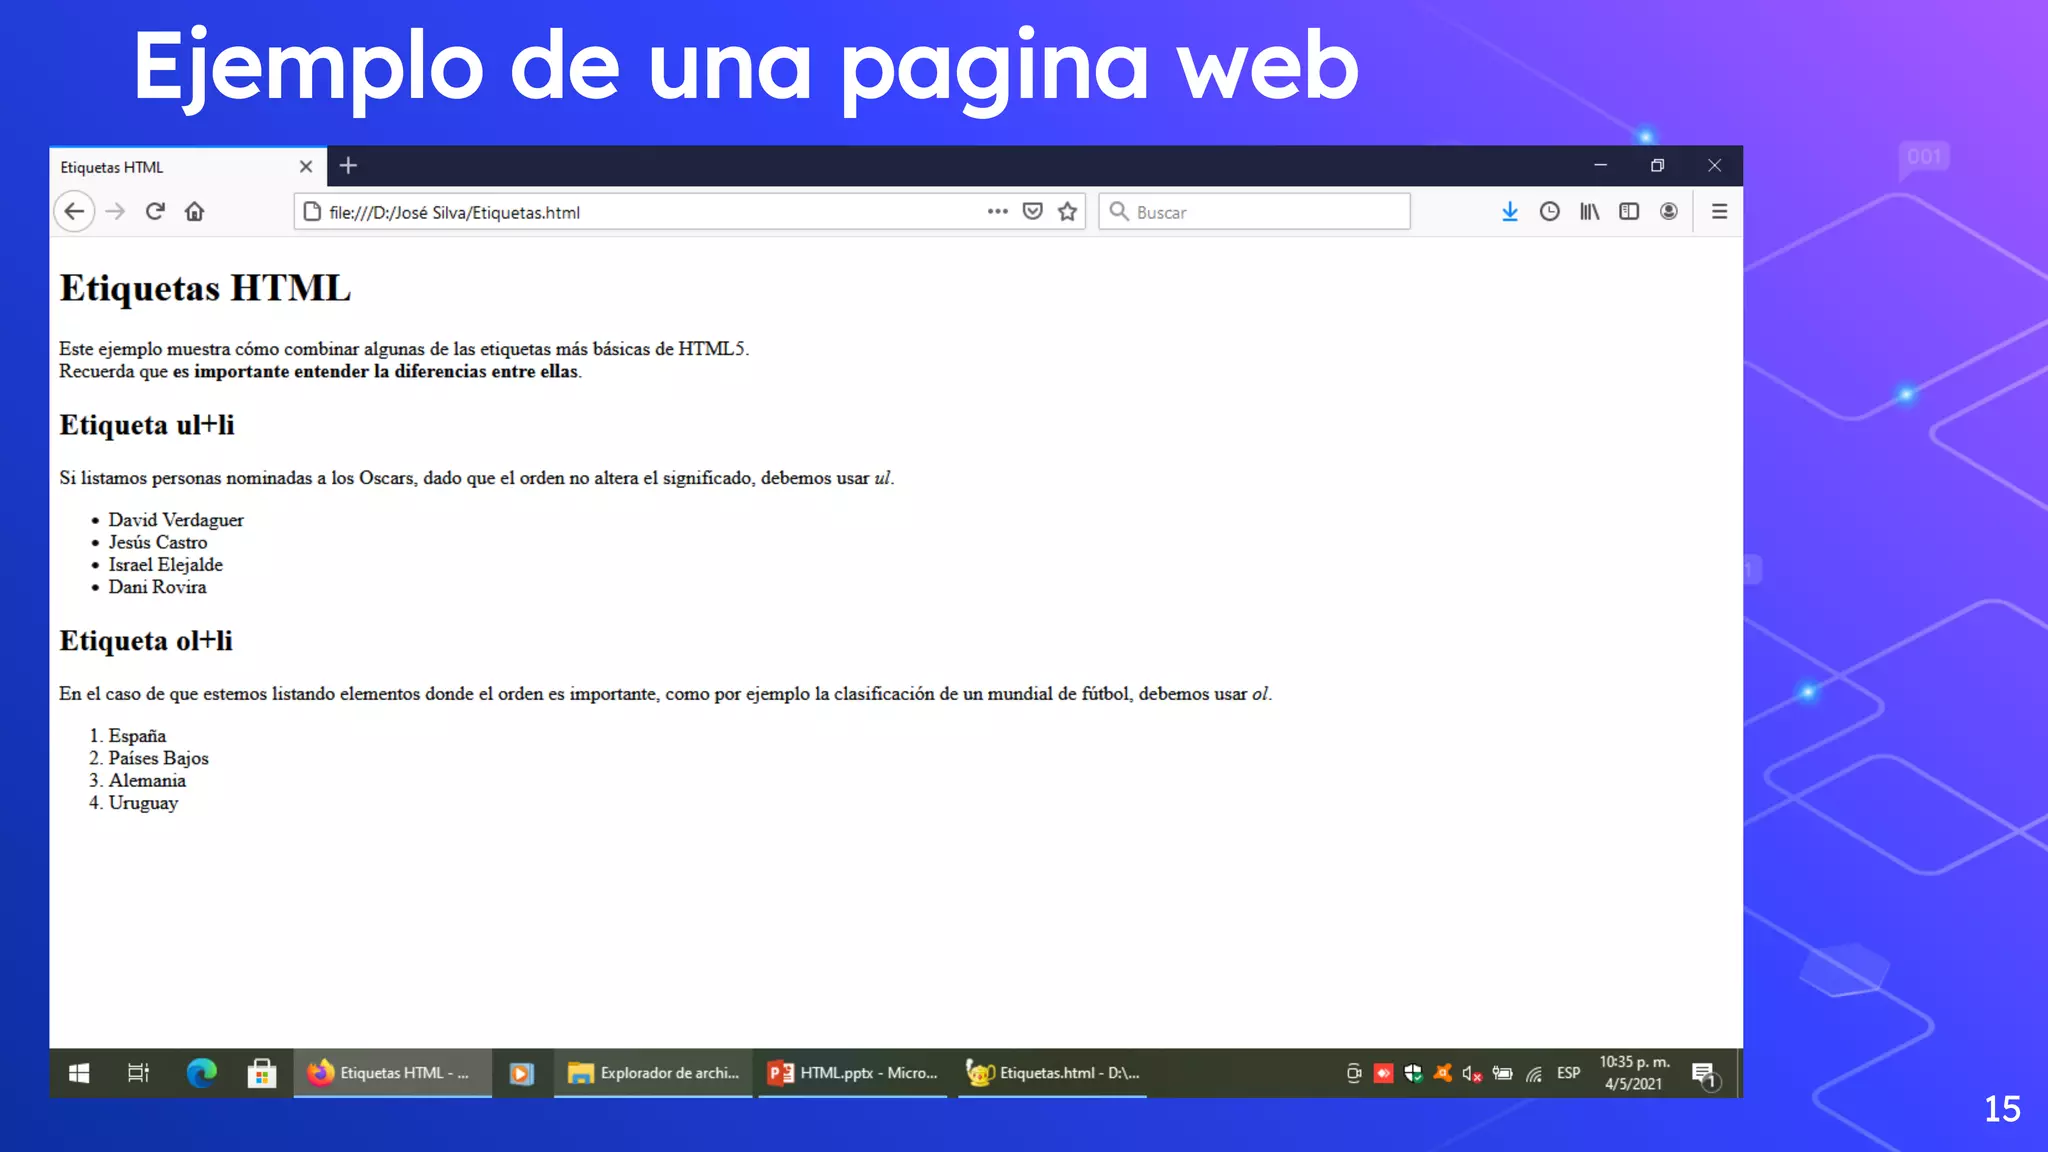Launch Microsoft Edge from taskbar
Screen dimensions: 2048x1152
pyautogui.click(x=201, y=1073)
